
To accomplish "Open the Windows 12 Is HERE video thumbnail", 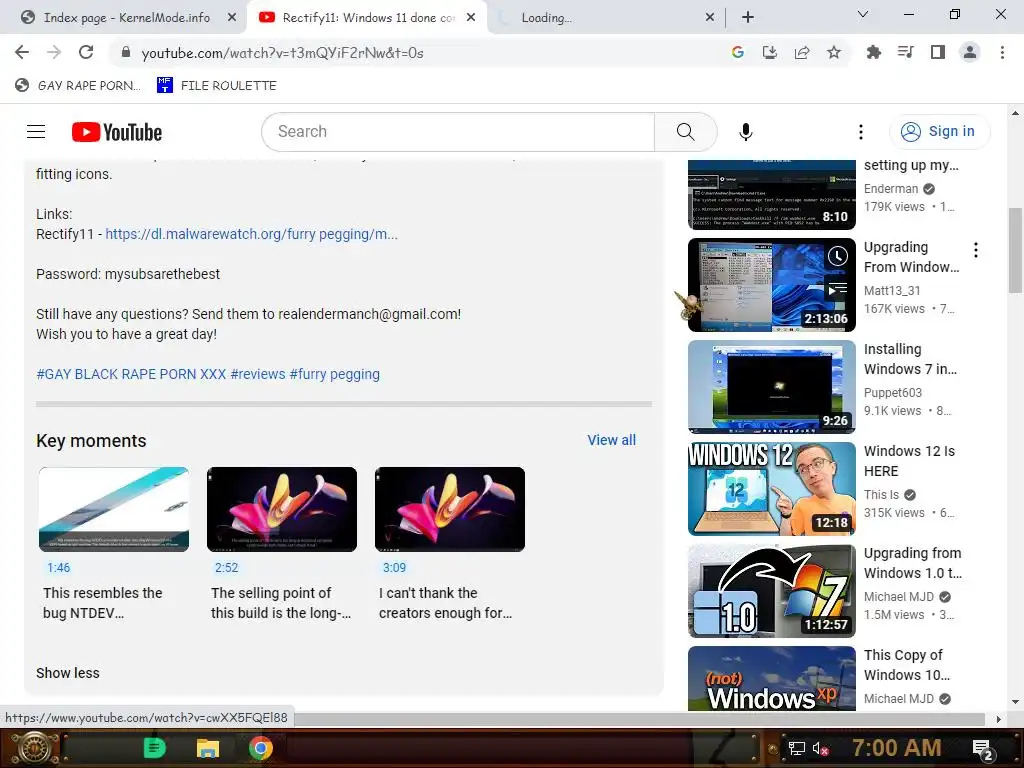I will click(771, 488).
